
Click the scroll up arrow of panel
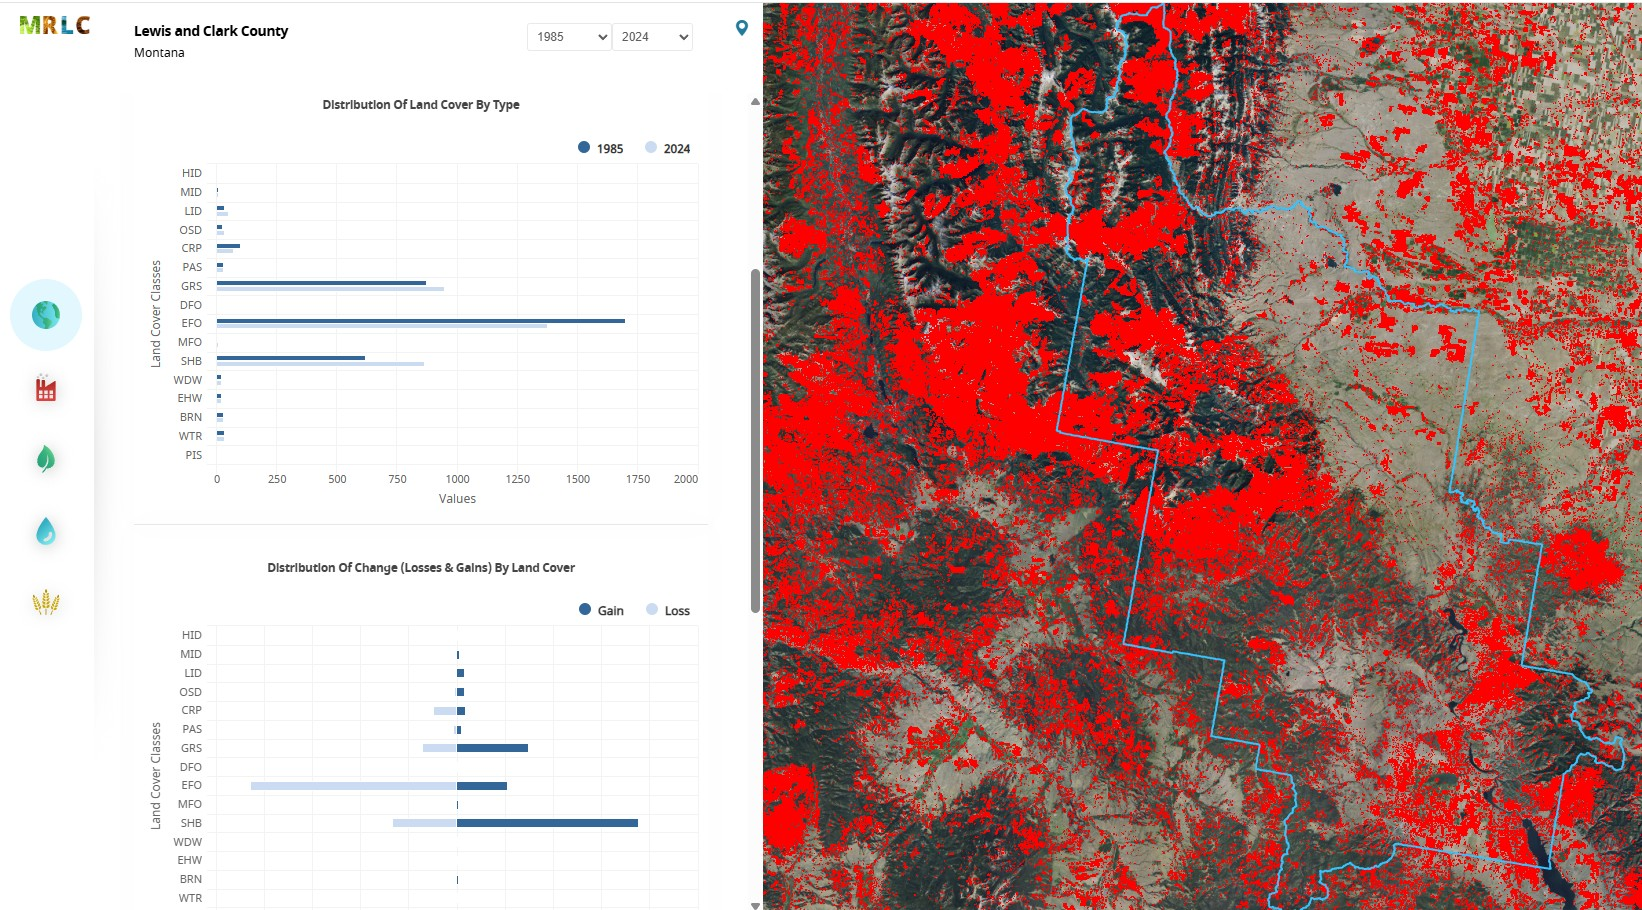755,102
